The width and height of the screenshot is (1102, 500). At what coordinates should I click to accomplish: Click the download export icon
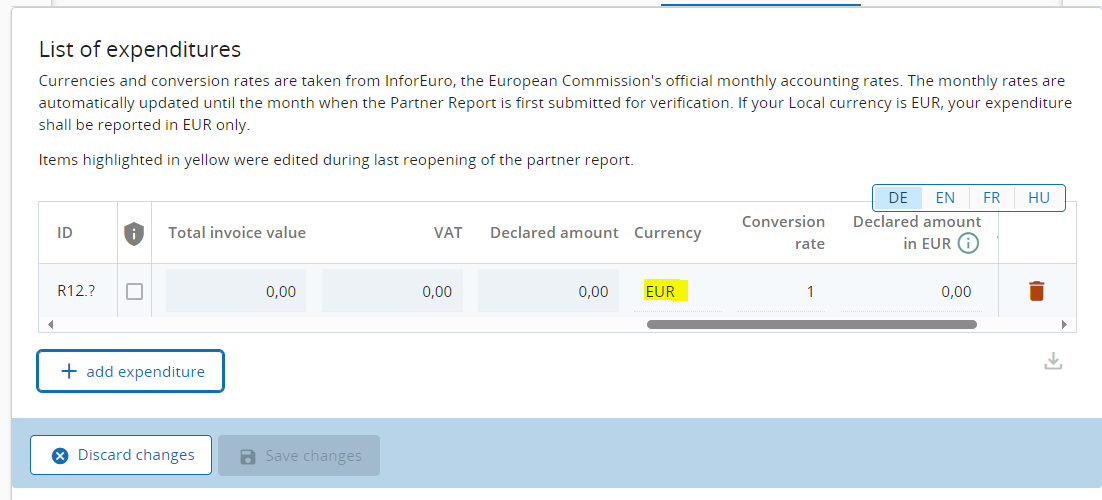(x=1052, y=361)
